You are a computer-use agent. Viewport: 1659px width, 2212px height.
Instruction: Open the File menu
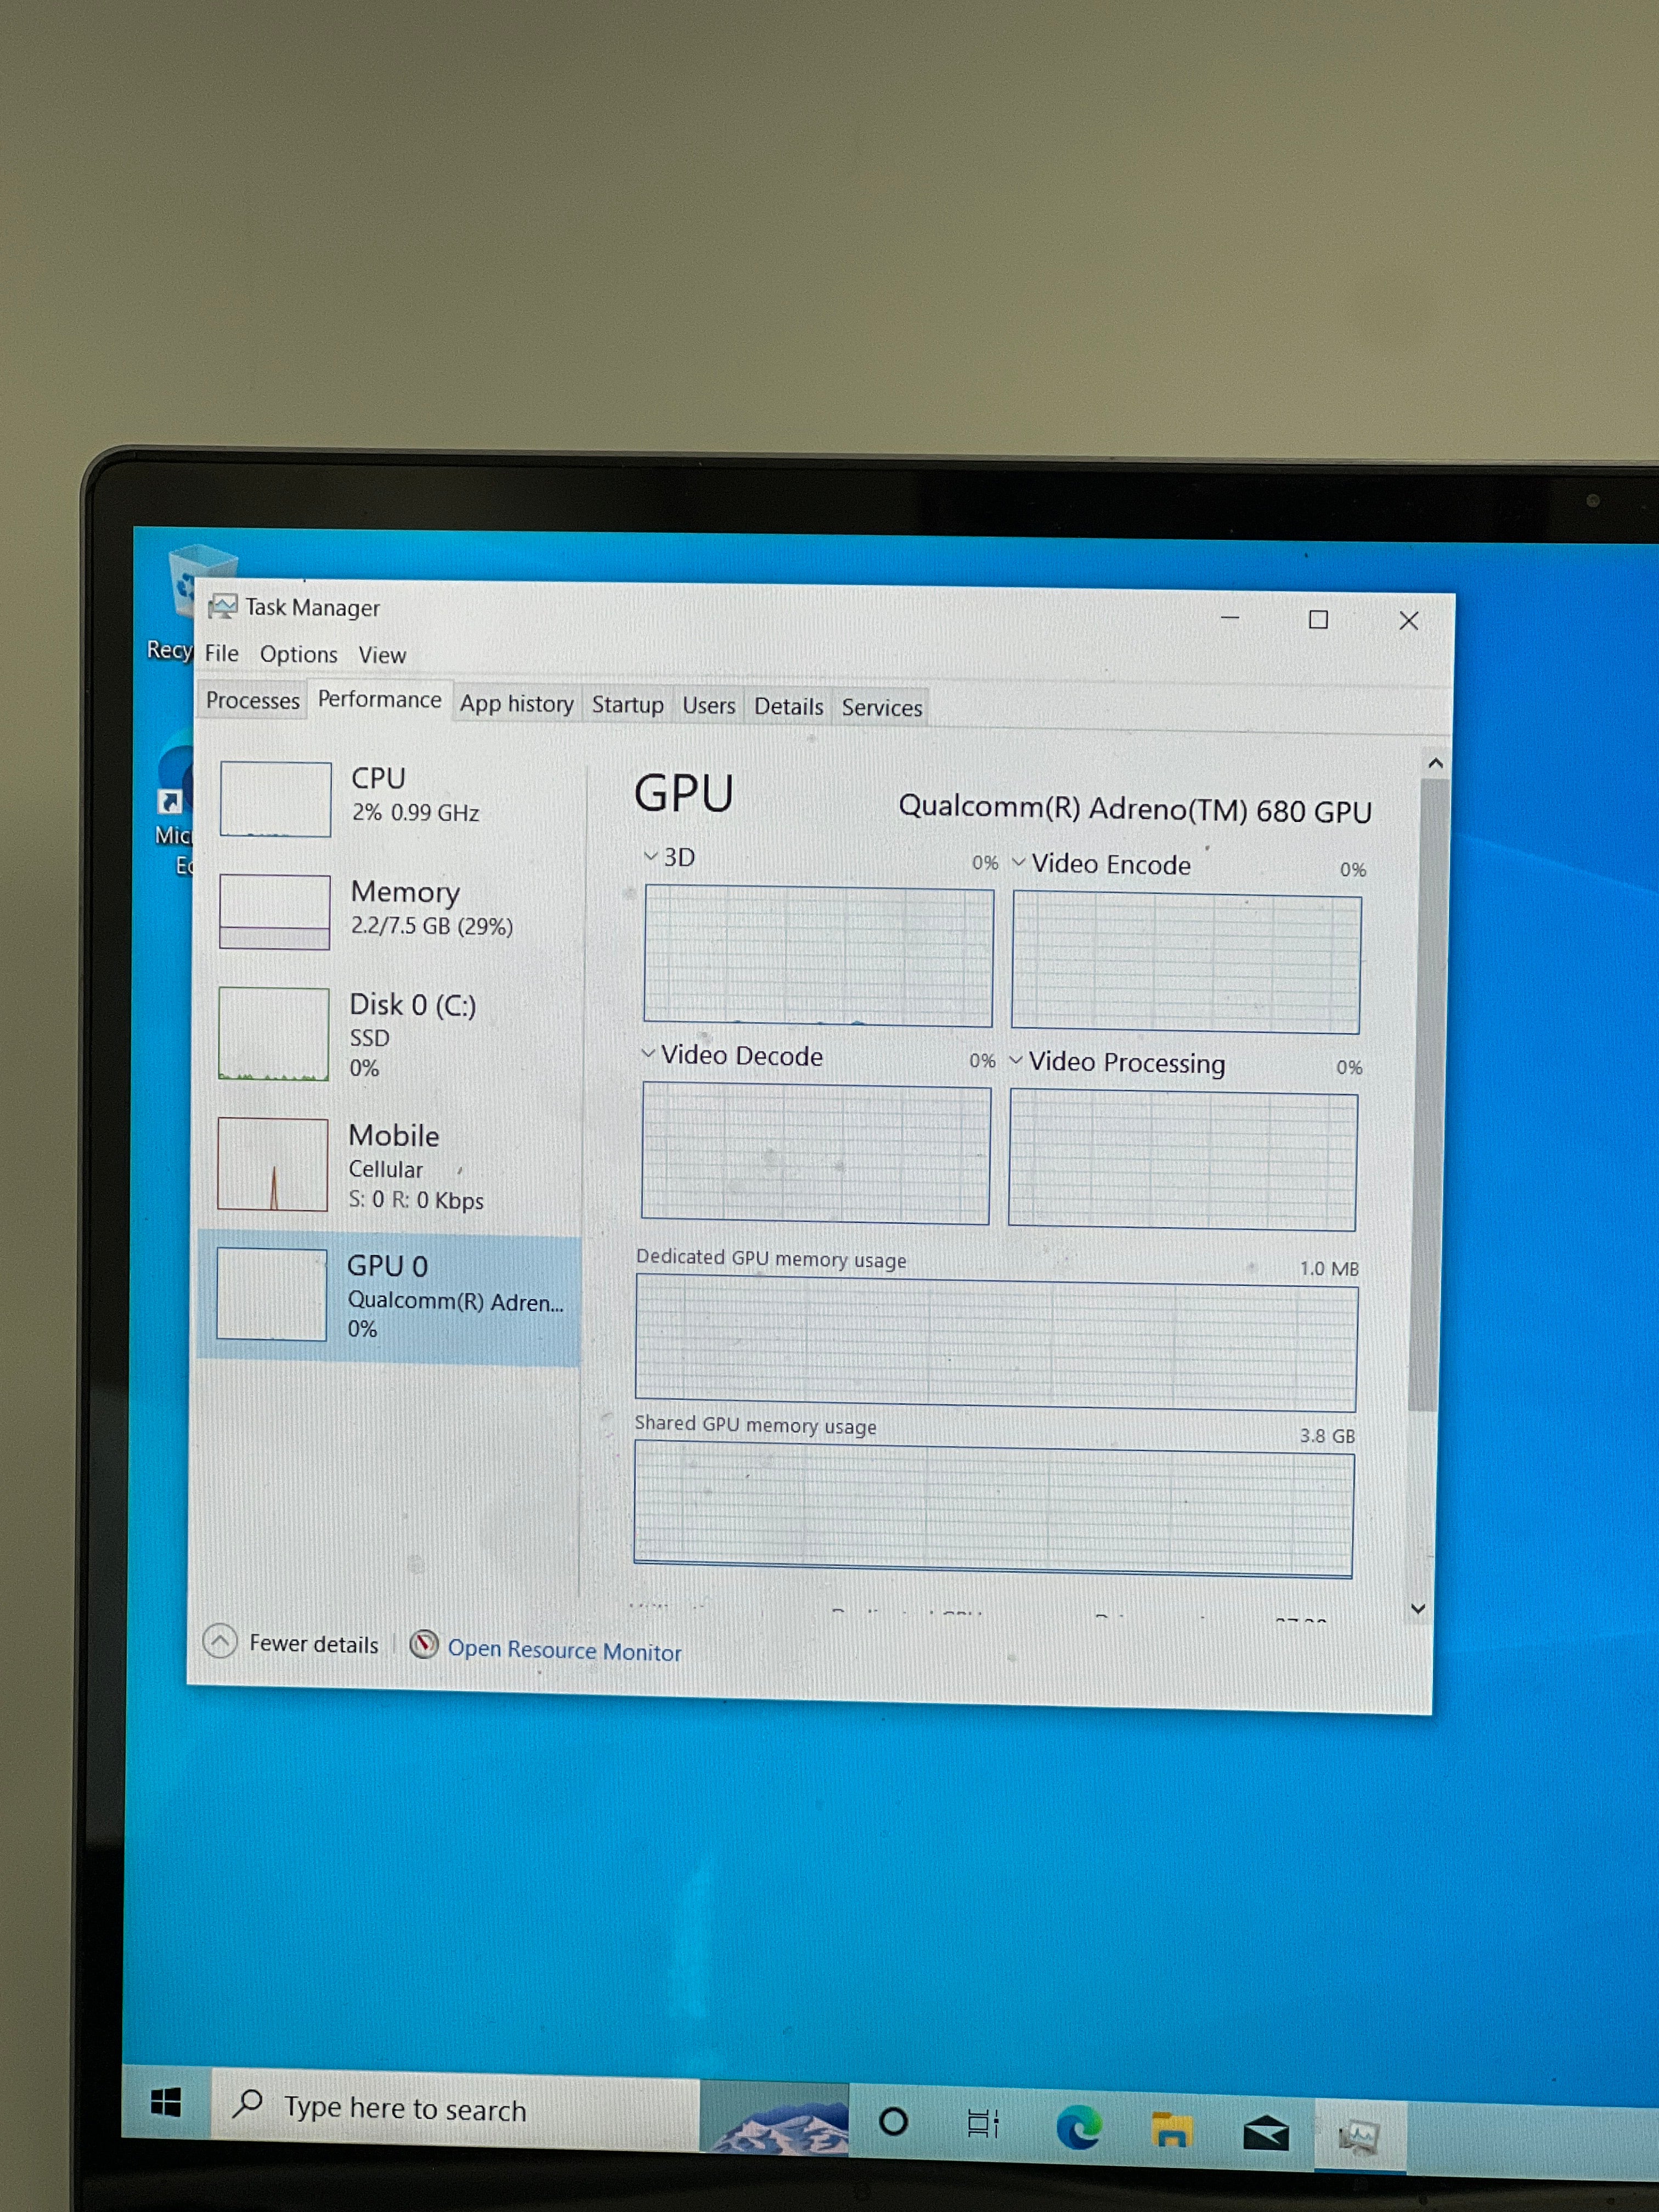[221, 653]
